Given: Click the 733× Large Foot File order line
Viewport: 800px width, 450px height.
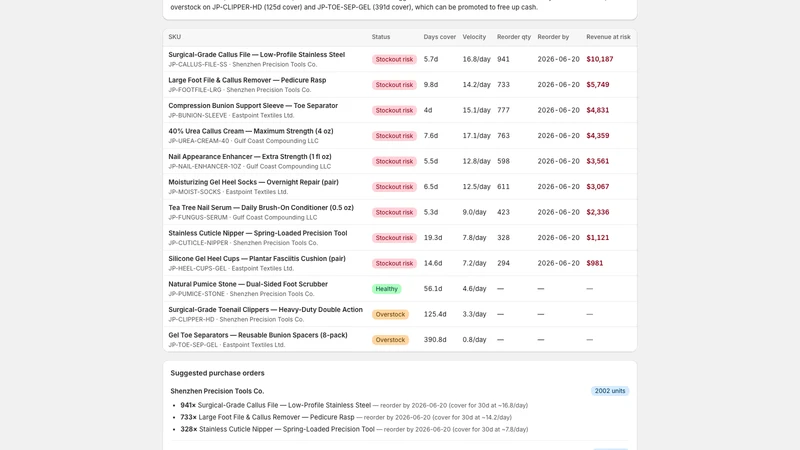Looking at the screenshot, I should (346, 417).
